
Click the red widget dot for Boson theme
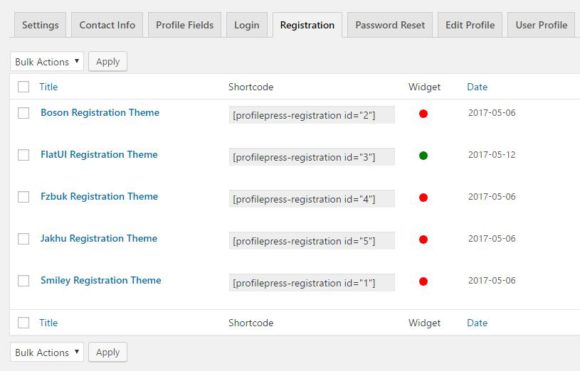(x=423, y=114)
